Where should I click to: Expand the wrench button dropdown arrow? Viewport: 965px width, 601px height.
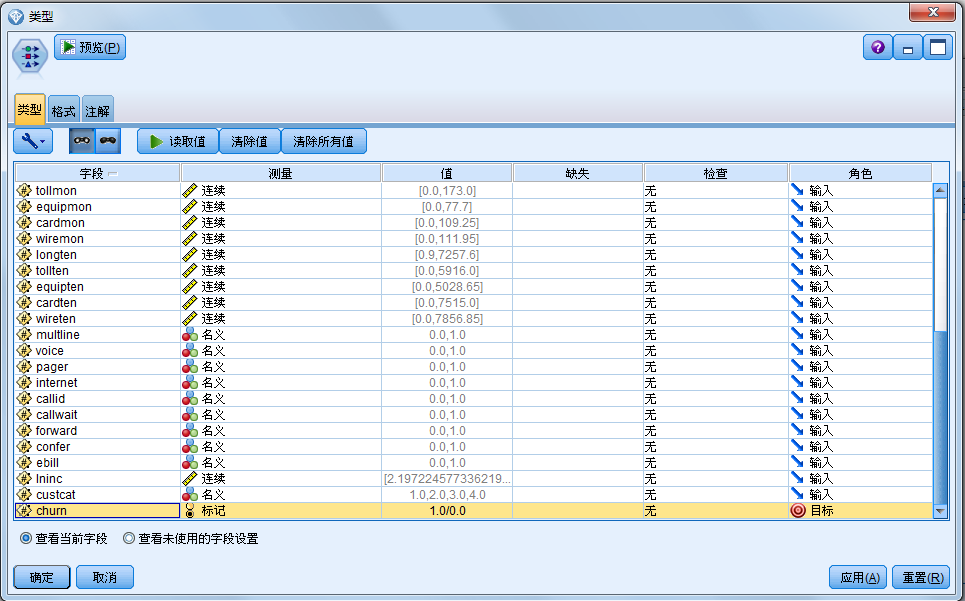[x=42, y=140]
